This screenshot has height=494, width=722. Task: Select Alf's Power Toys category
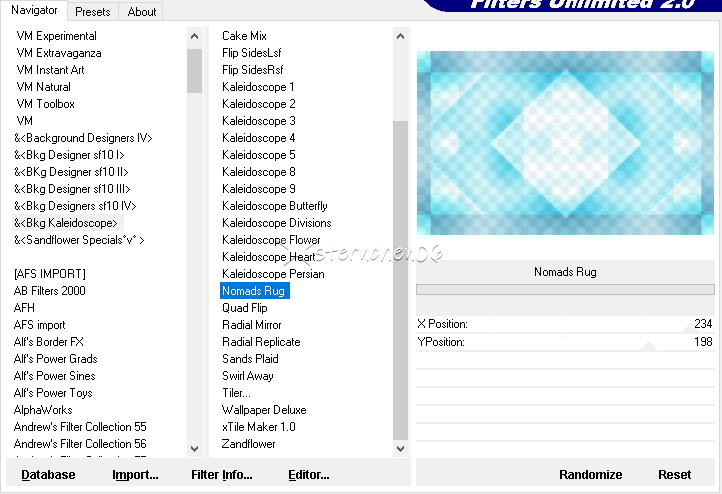tap(53, 393)
